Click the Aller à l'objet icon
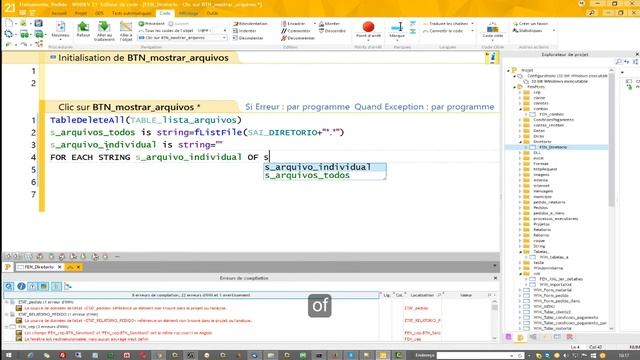The image size is (640, 360). pos(126,27)
